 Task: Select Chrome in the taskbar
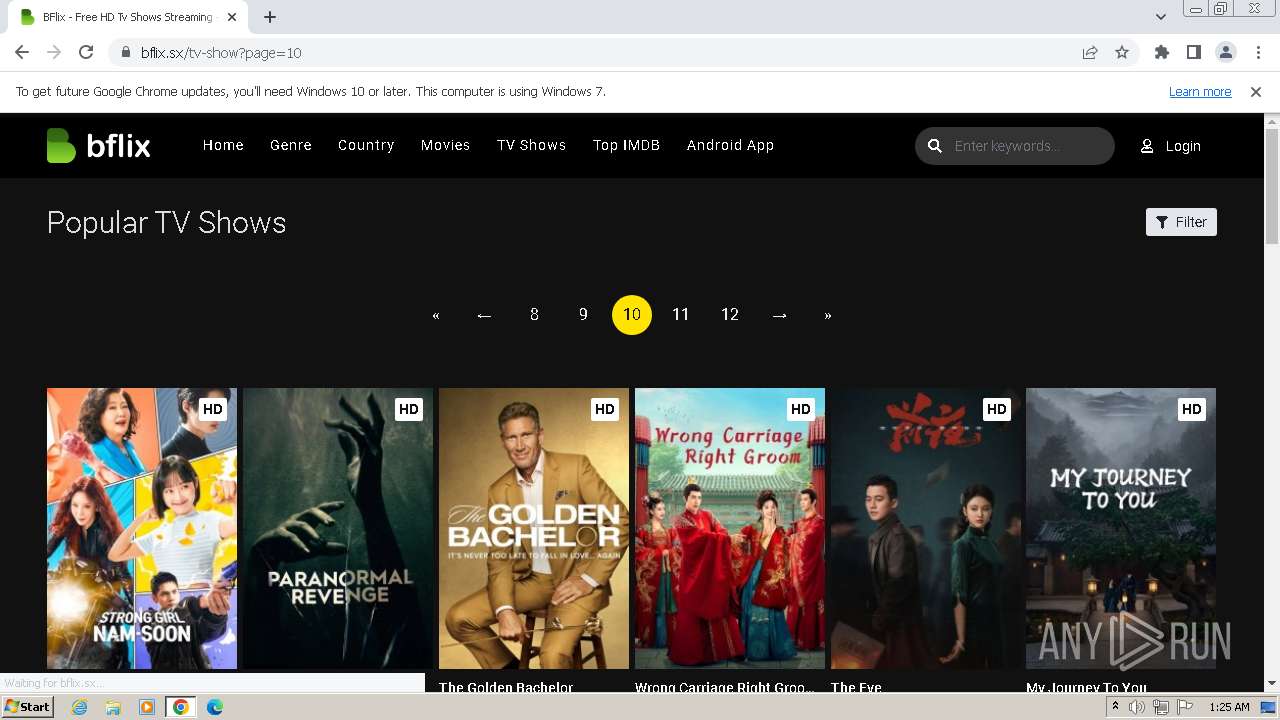pos(181,707)
